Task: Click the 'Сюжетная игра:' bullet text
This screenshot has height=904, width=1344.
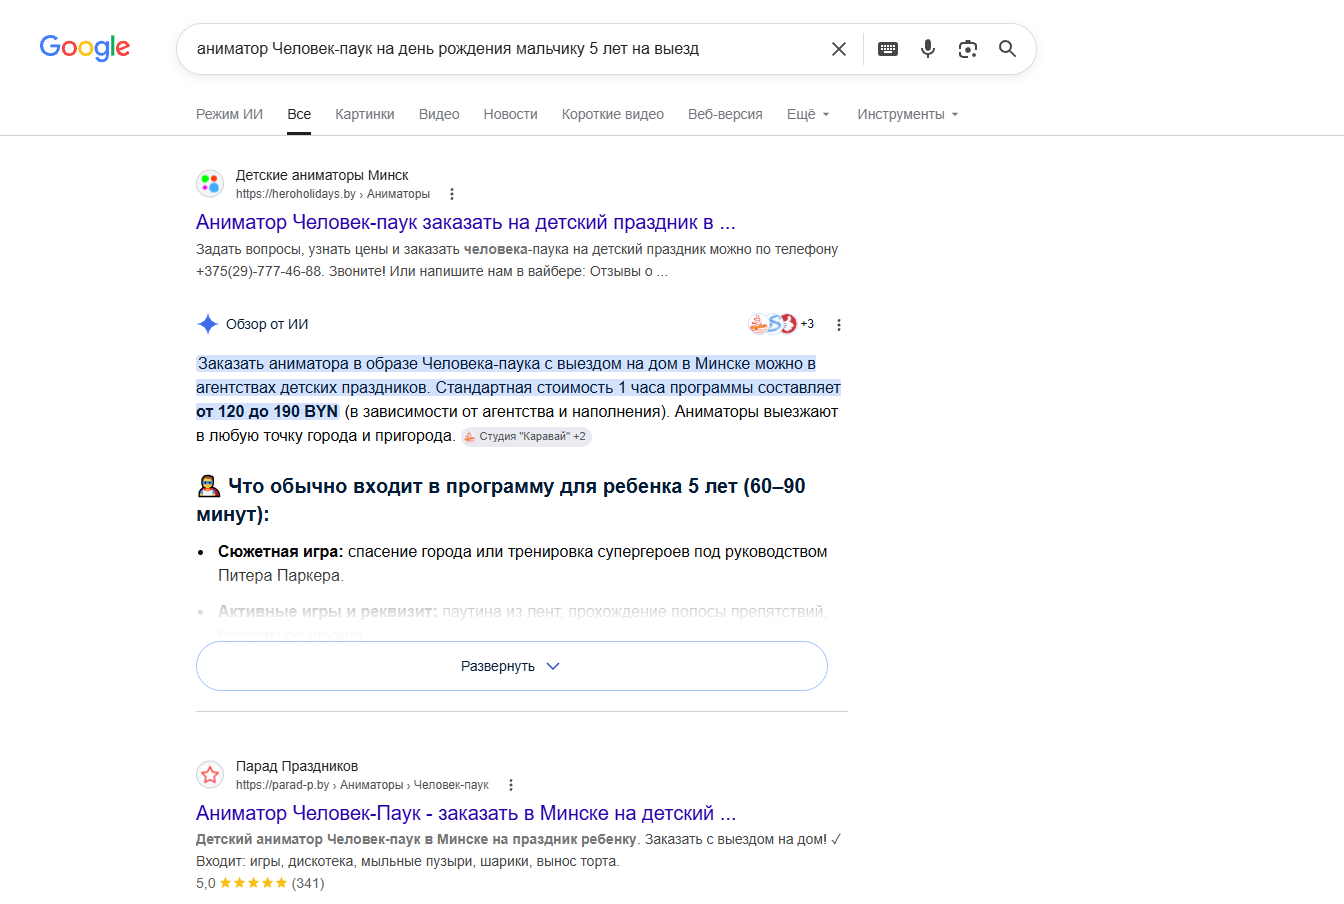Action: [281, 552]
